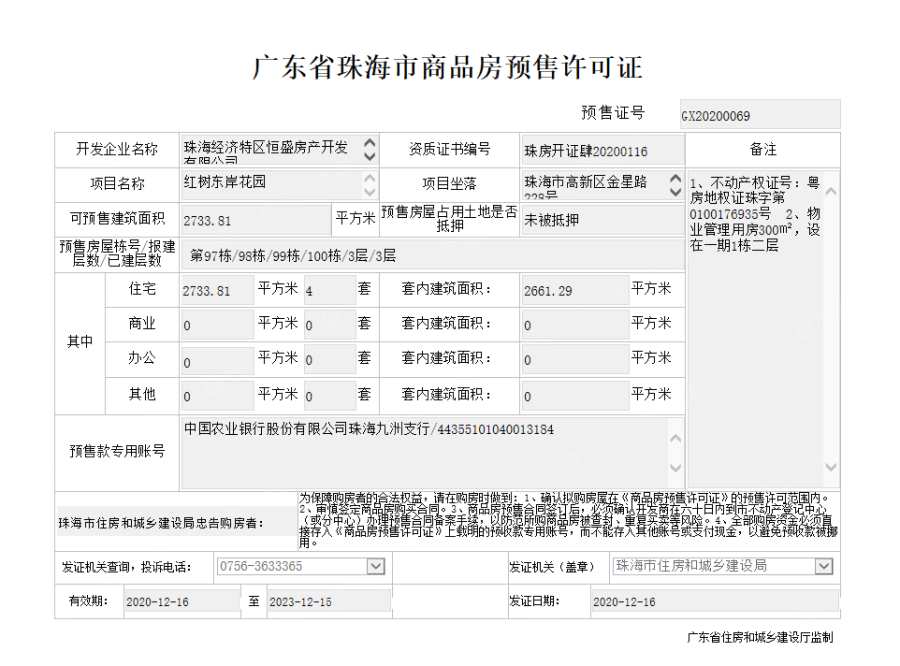
Task: Click the 住宅 套内建筑面积 field 2661.29
Action: [575, 290]
